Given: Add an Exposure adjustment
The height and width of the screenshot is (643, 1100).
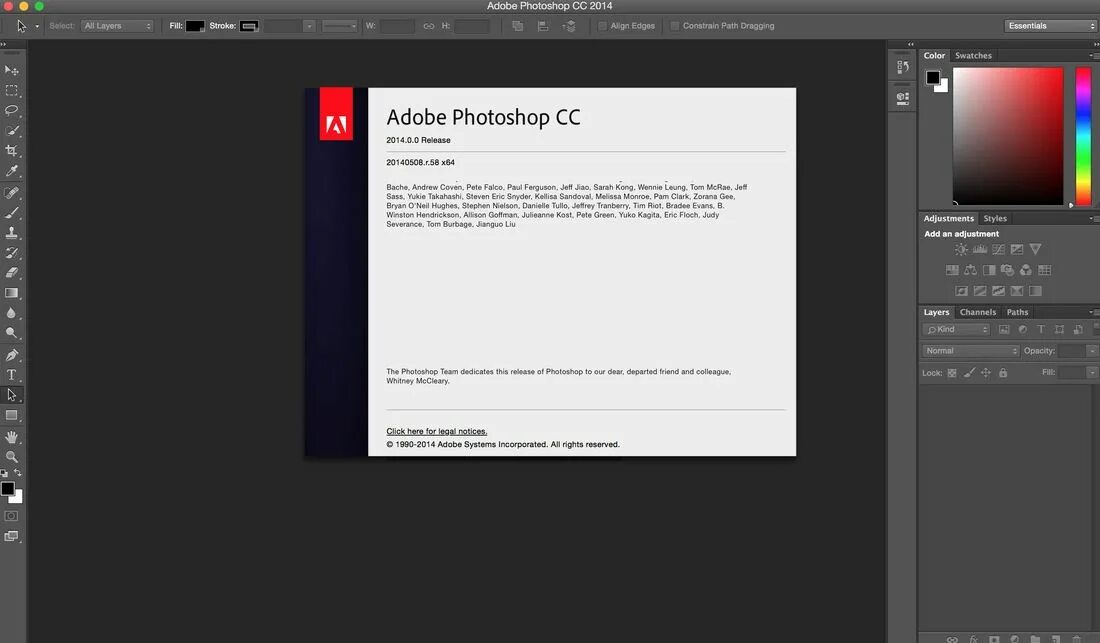Looking at the screenshot, I should (1017, 250).
